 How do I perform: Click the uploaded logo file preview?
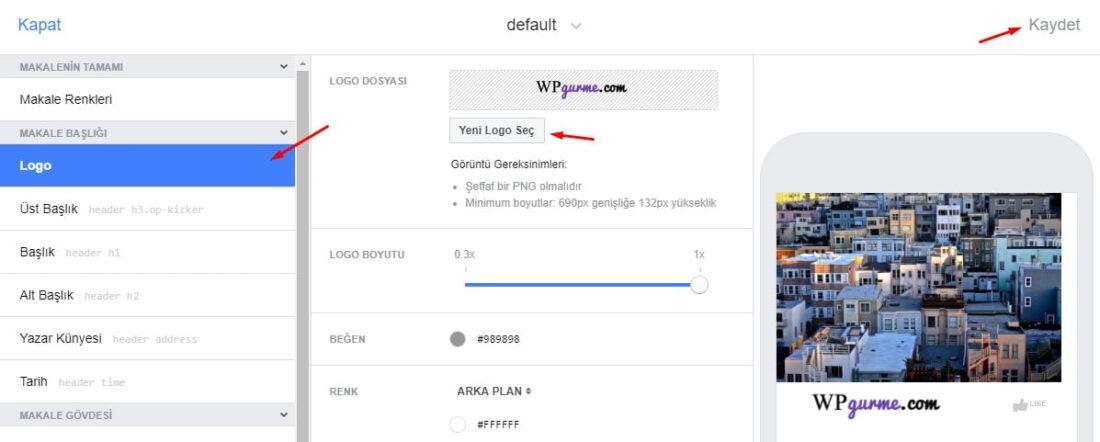[583, 90]
